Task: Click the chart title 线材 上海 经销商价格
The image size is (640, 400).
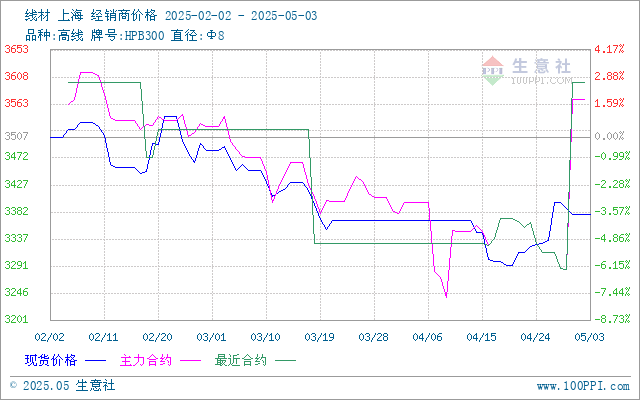Action: 91,16
